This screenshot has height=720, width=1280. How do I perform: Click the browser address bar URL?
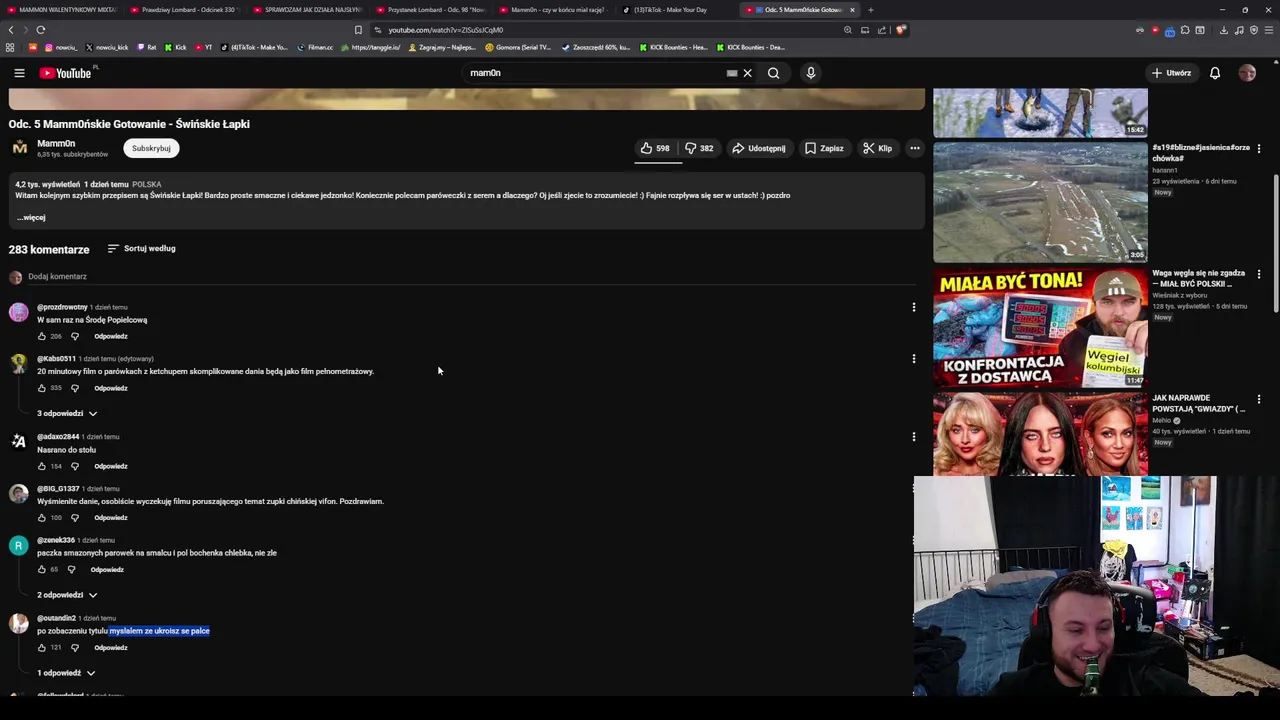(x=446, y=30)
